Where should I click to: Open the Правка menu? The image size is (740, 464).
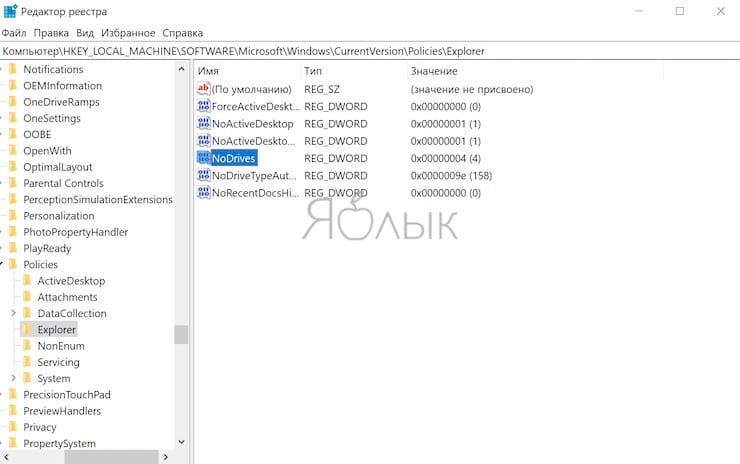(x=51, y=33)
